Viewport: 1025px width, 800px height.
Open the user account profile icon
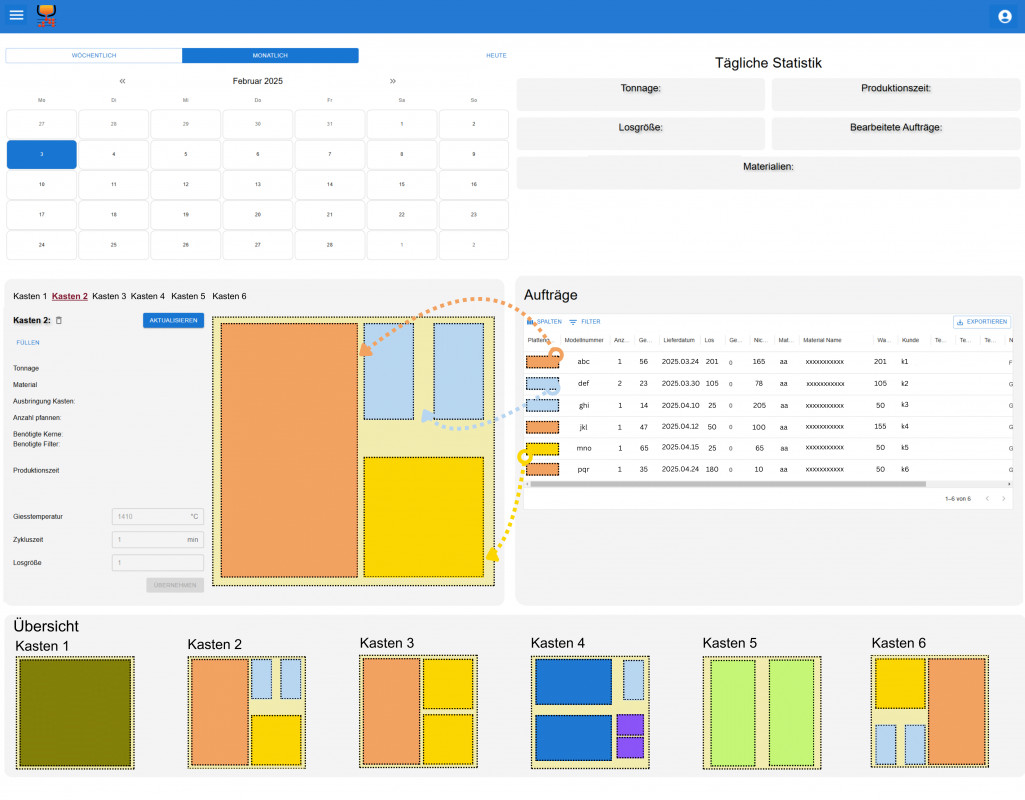pos(1005,16)
